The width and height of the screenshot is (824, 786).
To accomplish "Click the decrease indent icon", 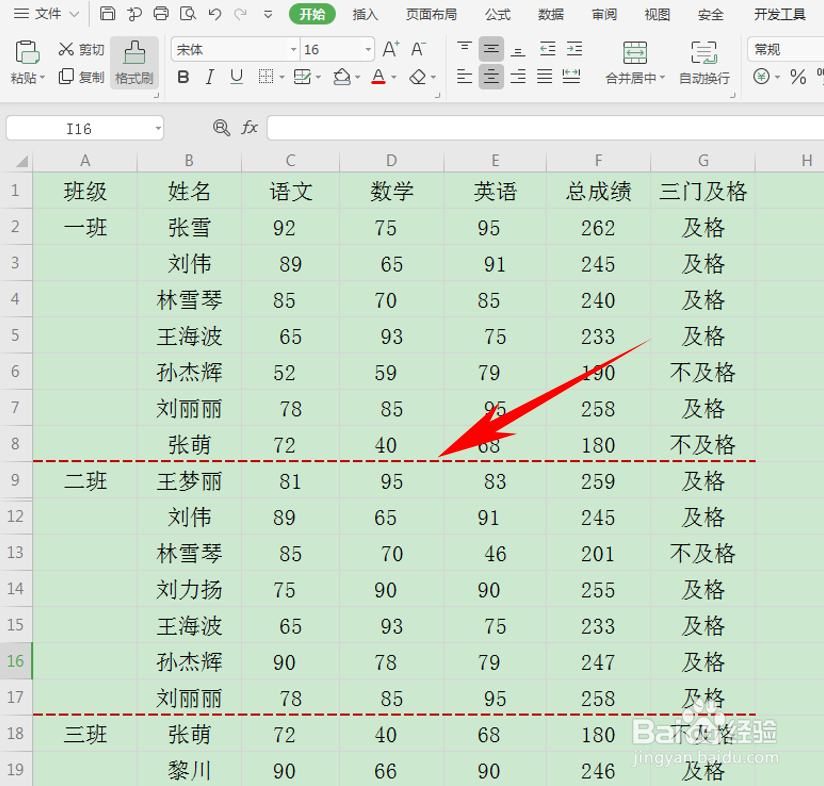I will click(548, 49).
